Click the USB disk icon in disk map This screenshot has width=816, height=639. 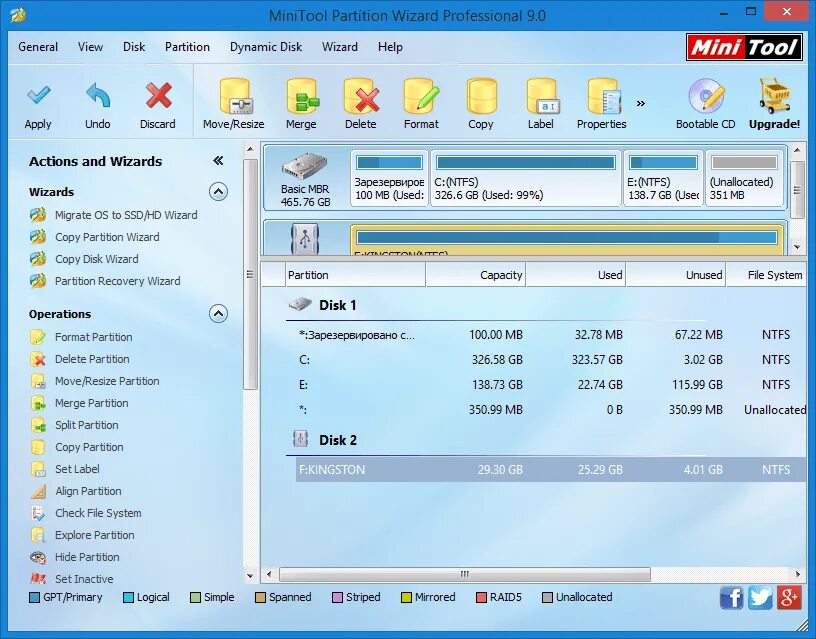(x=305, y=238)
